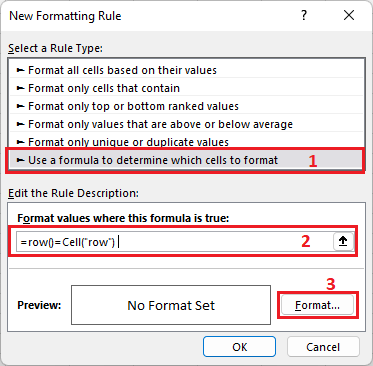This screenshot has width=373, height=366.
Task: Open the Format... options button
Action: click(317, 305)
